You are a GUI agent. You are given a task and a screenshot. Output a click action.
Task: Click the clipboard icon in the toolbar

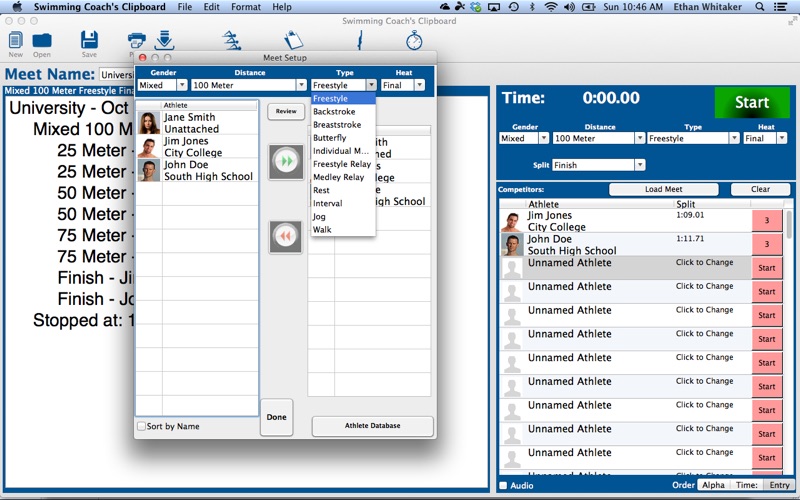pyautogui.click(x=293, y=41)
